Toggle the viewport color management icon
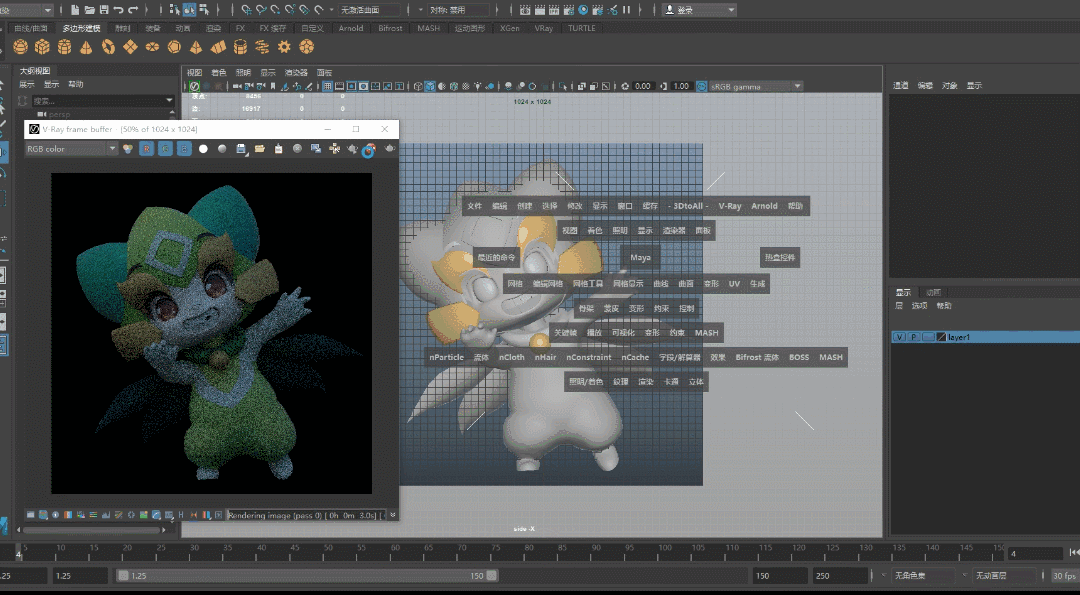The width and height of the screenshot is (1080, 595). pyautogui.click(x=701, y=86)
